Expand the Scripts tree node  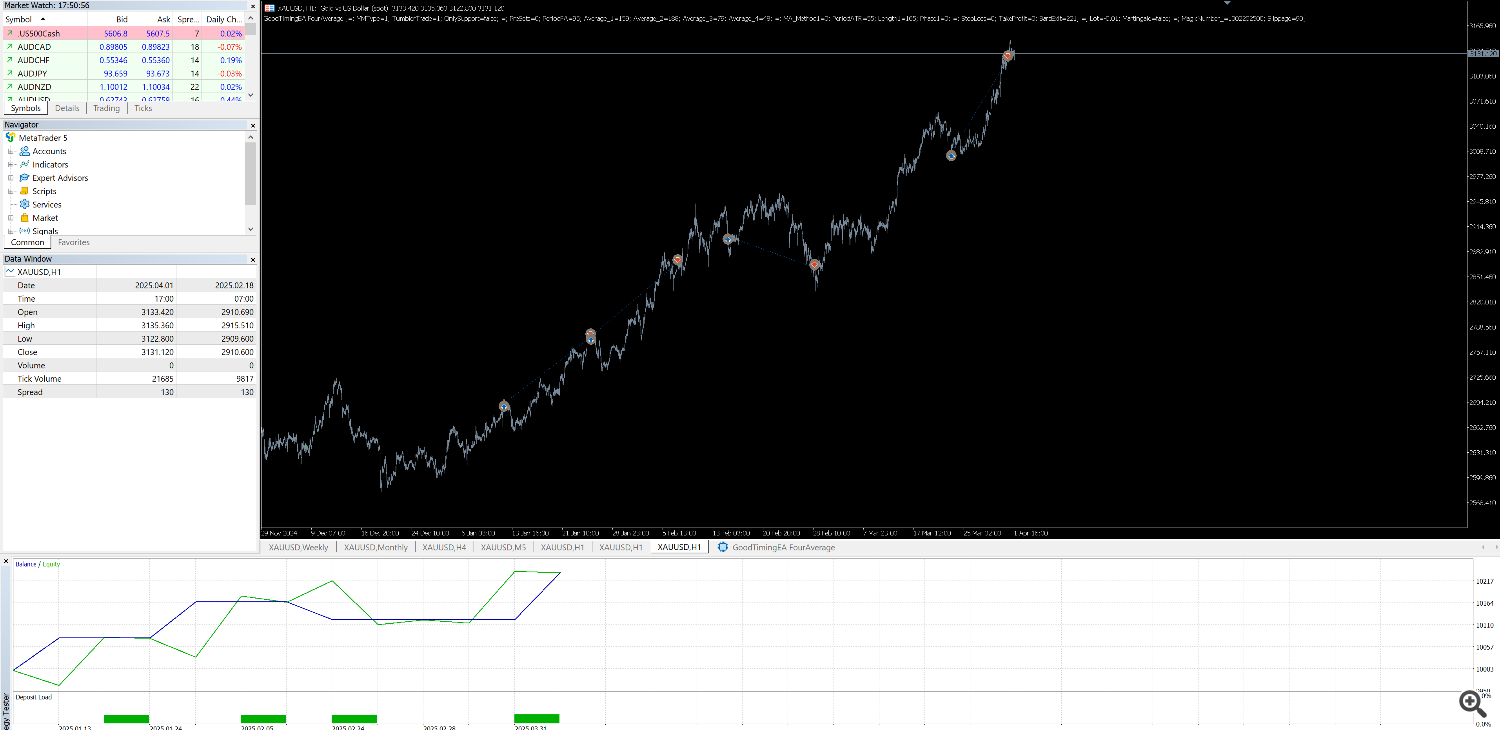pos(11,191)
